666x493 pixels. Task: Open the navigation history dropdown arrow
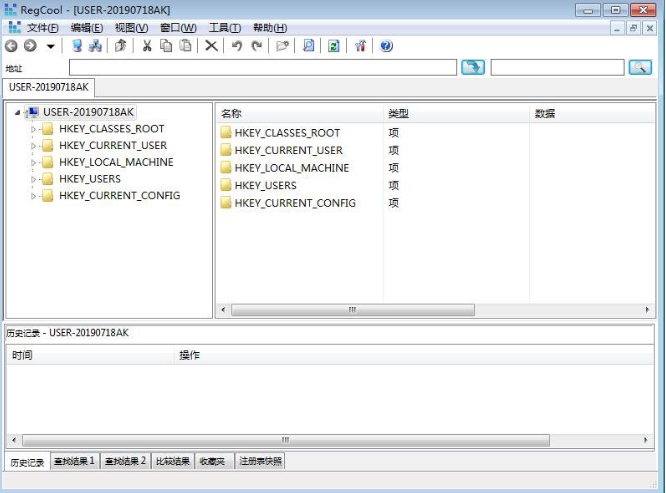(x=51, y=46)
